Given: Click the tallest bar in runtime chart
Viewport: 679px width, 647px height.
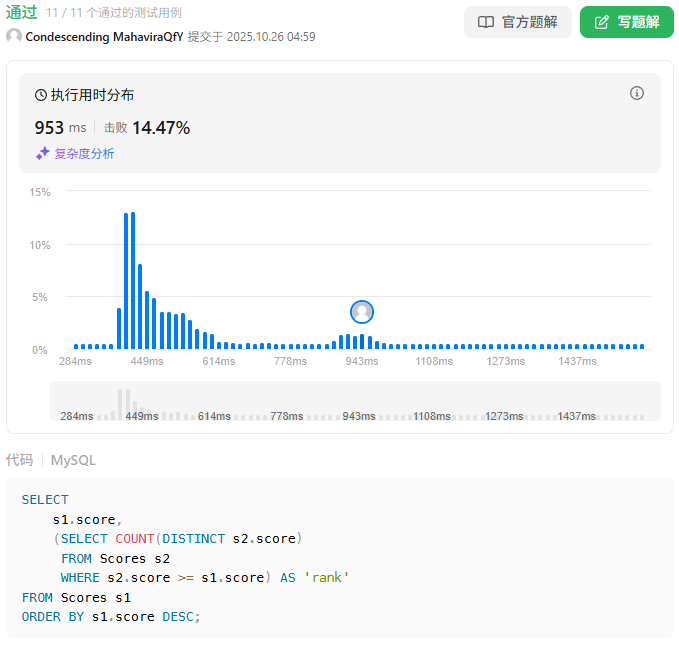Looking at the screenshot, I should 133,280.
